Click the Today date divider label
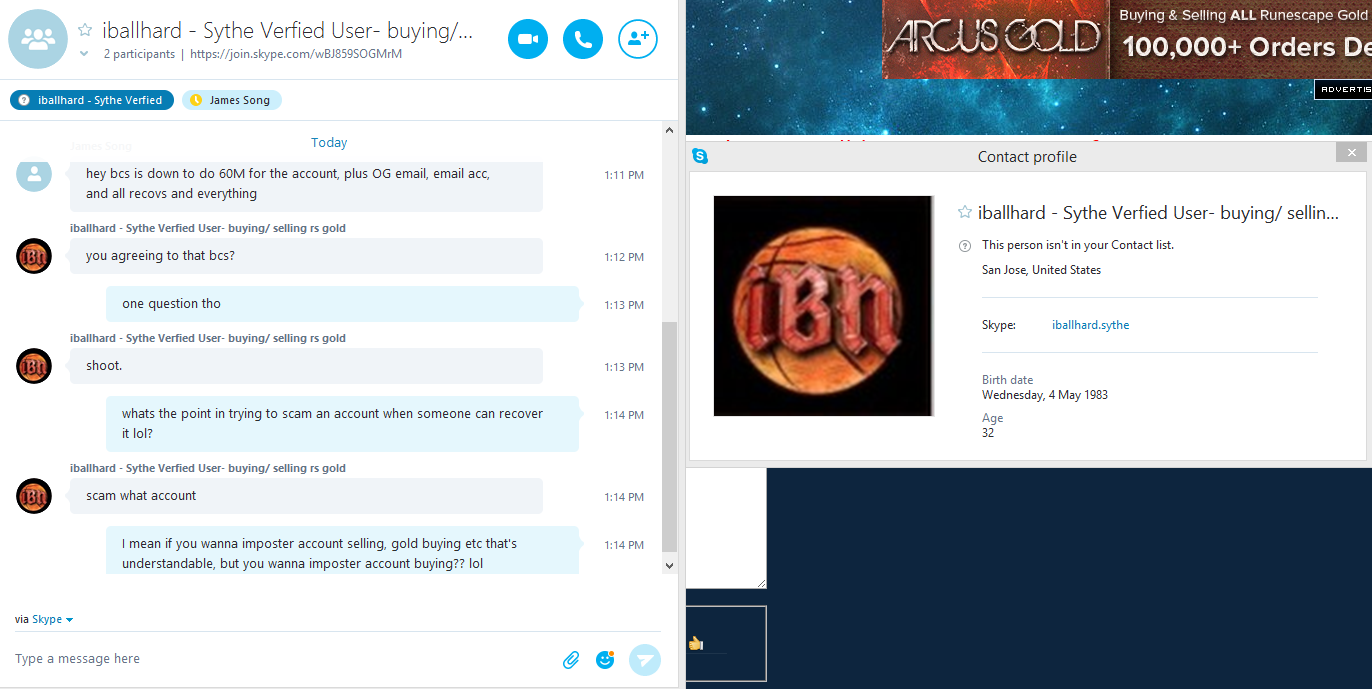The height and width of the screenshot is (689, 1372). [329, 143]
